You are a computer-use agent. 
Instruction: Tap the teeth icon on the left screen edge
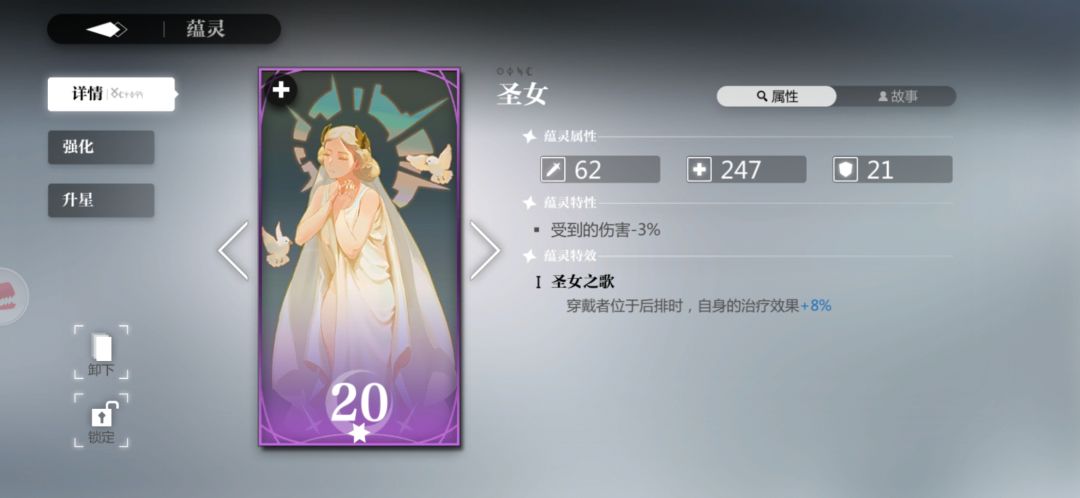coord(8,296)
